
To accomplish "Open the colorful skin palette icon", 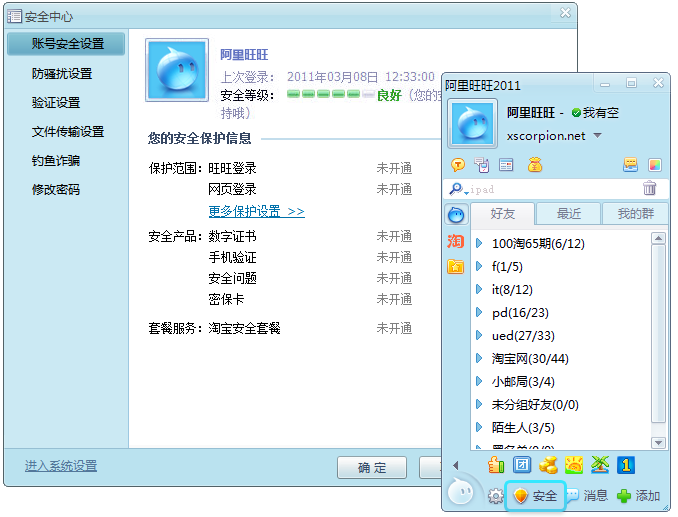I will coord(655,165).
